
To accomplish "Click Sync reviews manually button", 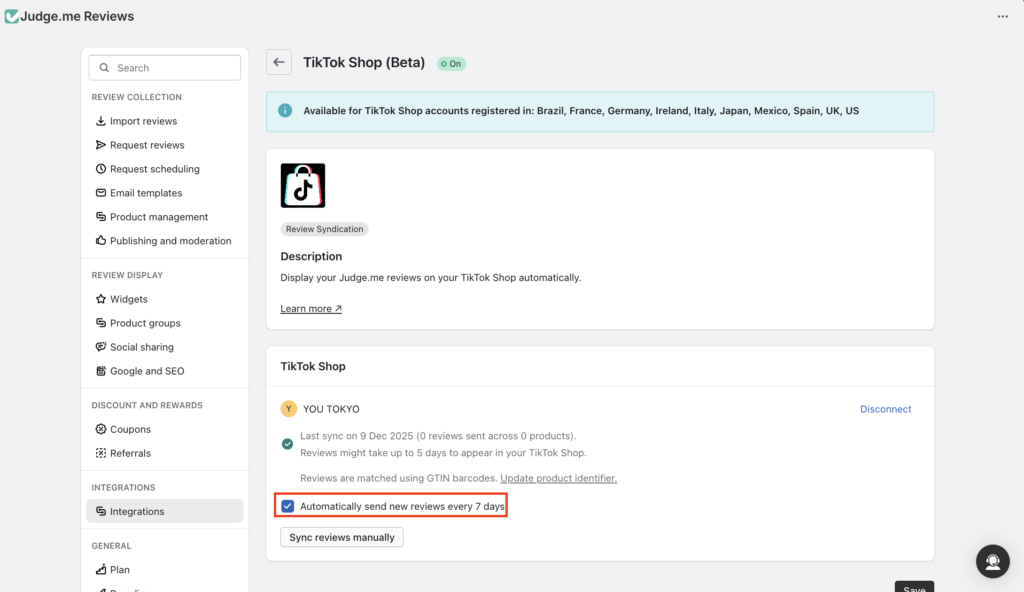I will pos(342,537).
